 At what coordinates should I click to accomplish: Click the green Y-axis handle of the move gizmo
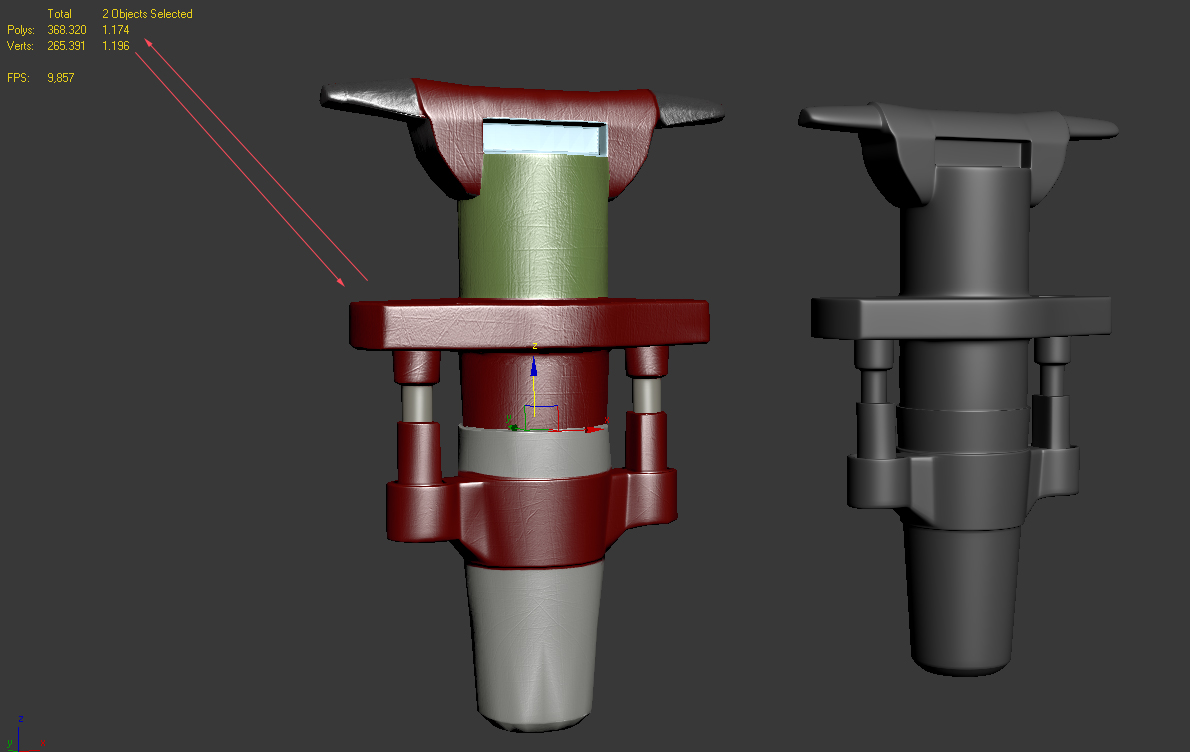[x=514, y=428]
